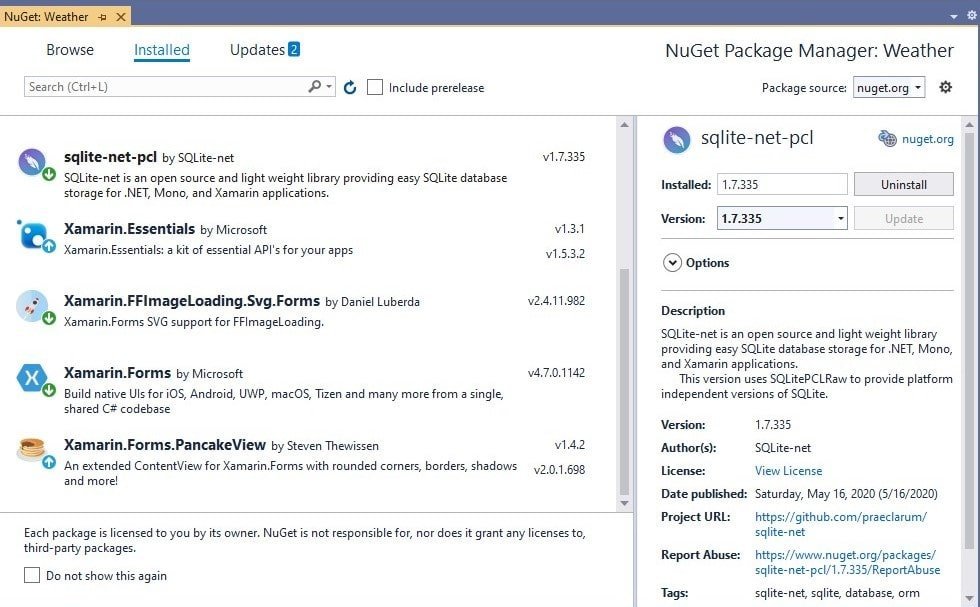980x607 pixels.
Task: Select Xamarin.FFImageLoading.Svg.Forms package title
Action: click(x=192, y=301)
